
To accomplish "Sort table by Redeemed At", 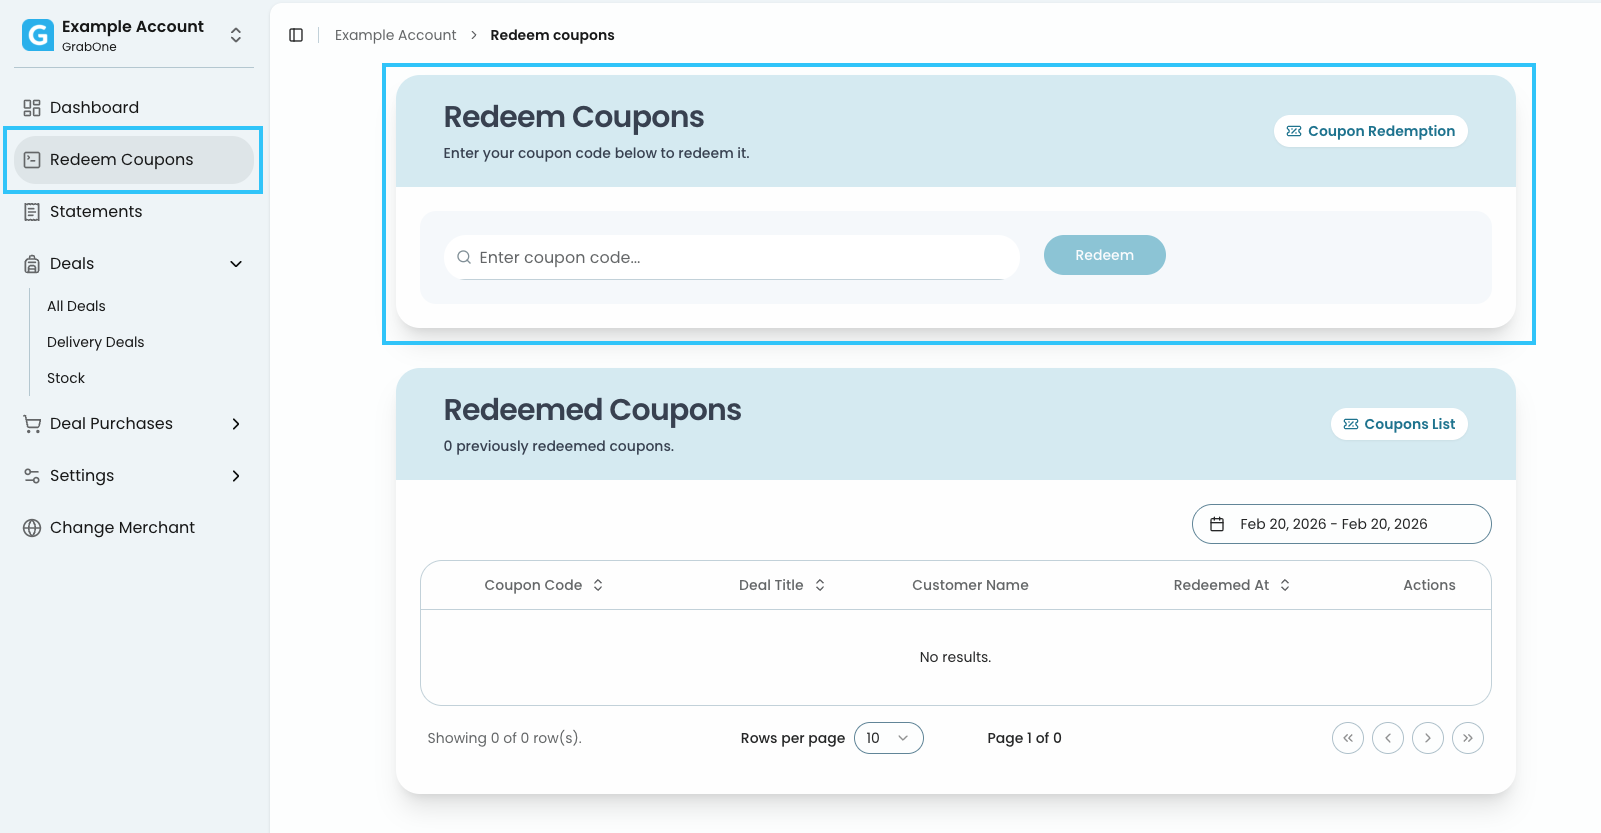I will [x=1231, y=585].
